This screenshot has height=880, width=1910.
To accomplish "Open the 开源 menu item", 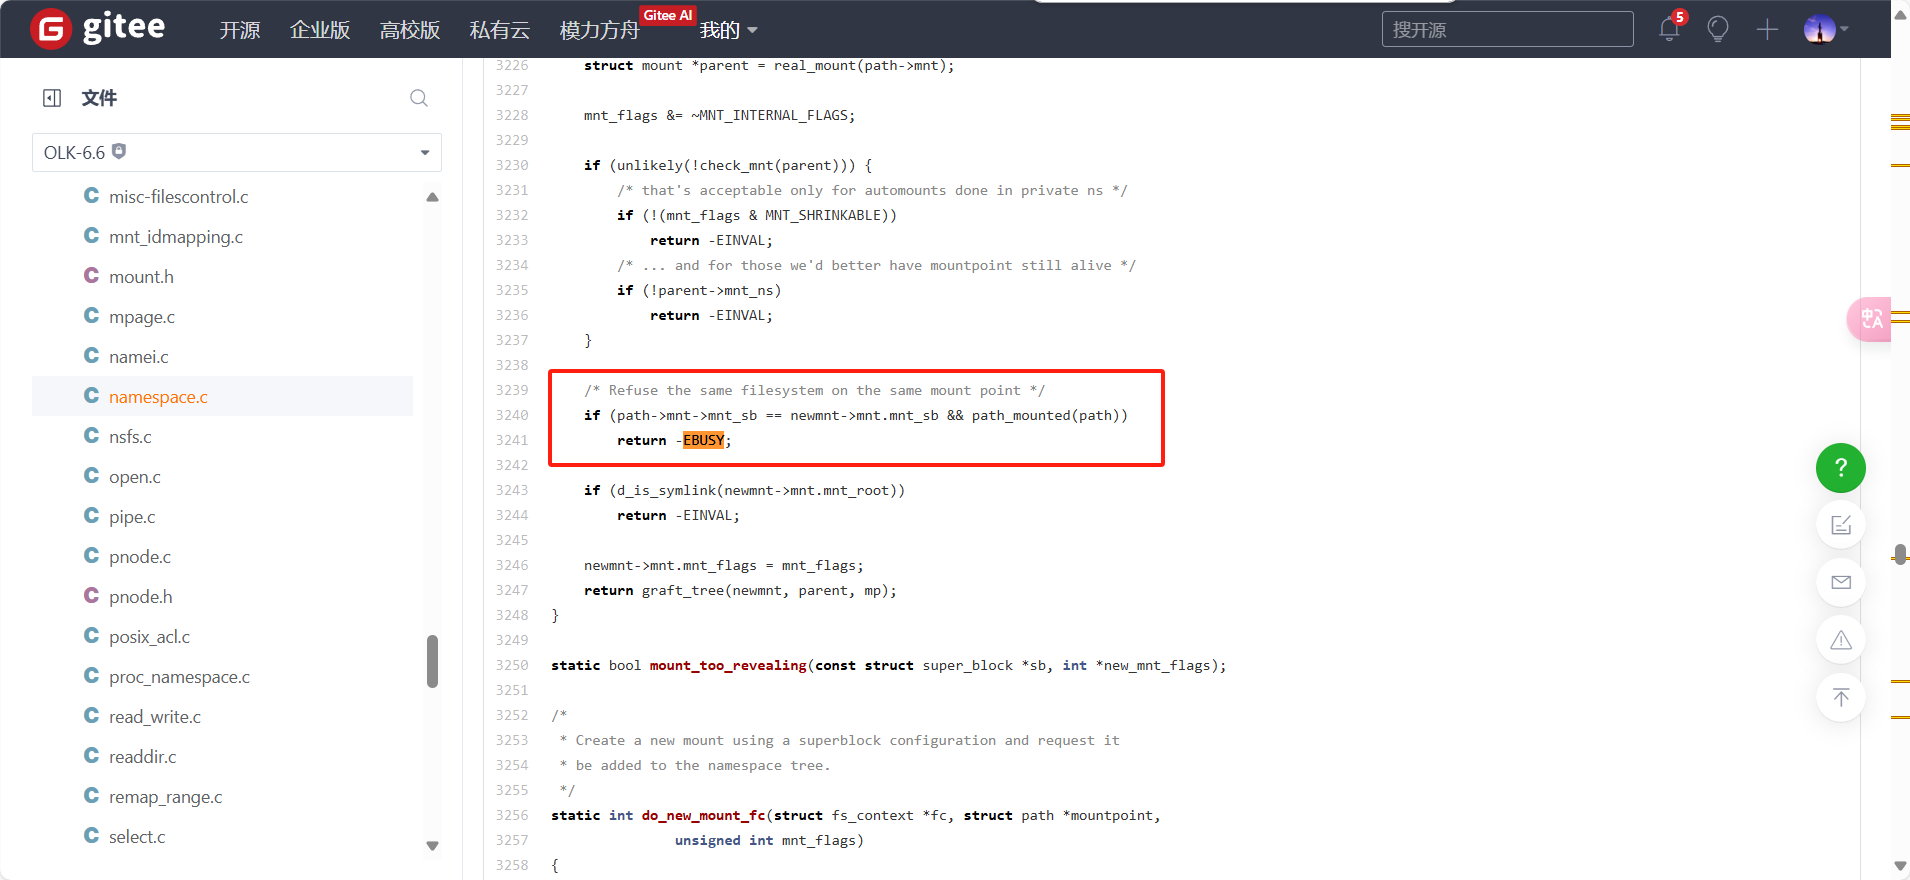I will click(240, 30).
